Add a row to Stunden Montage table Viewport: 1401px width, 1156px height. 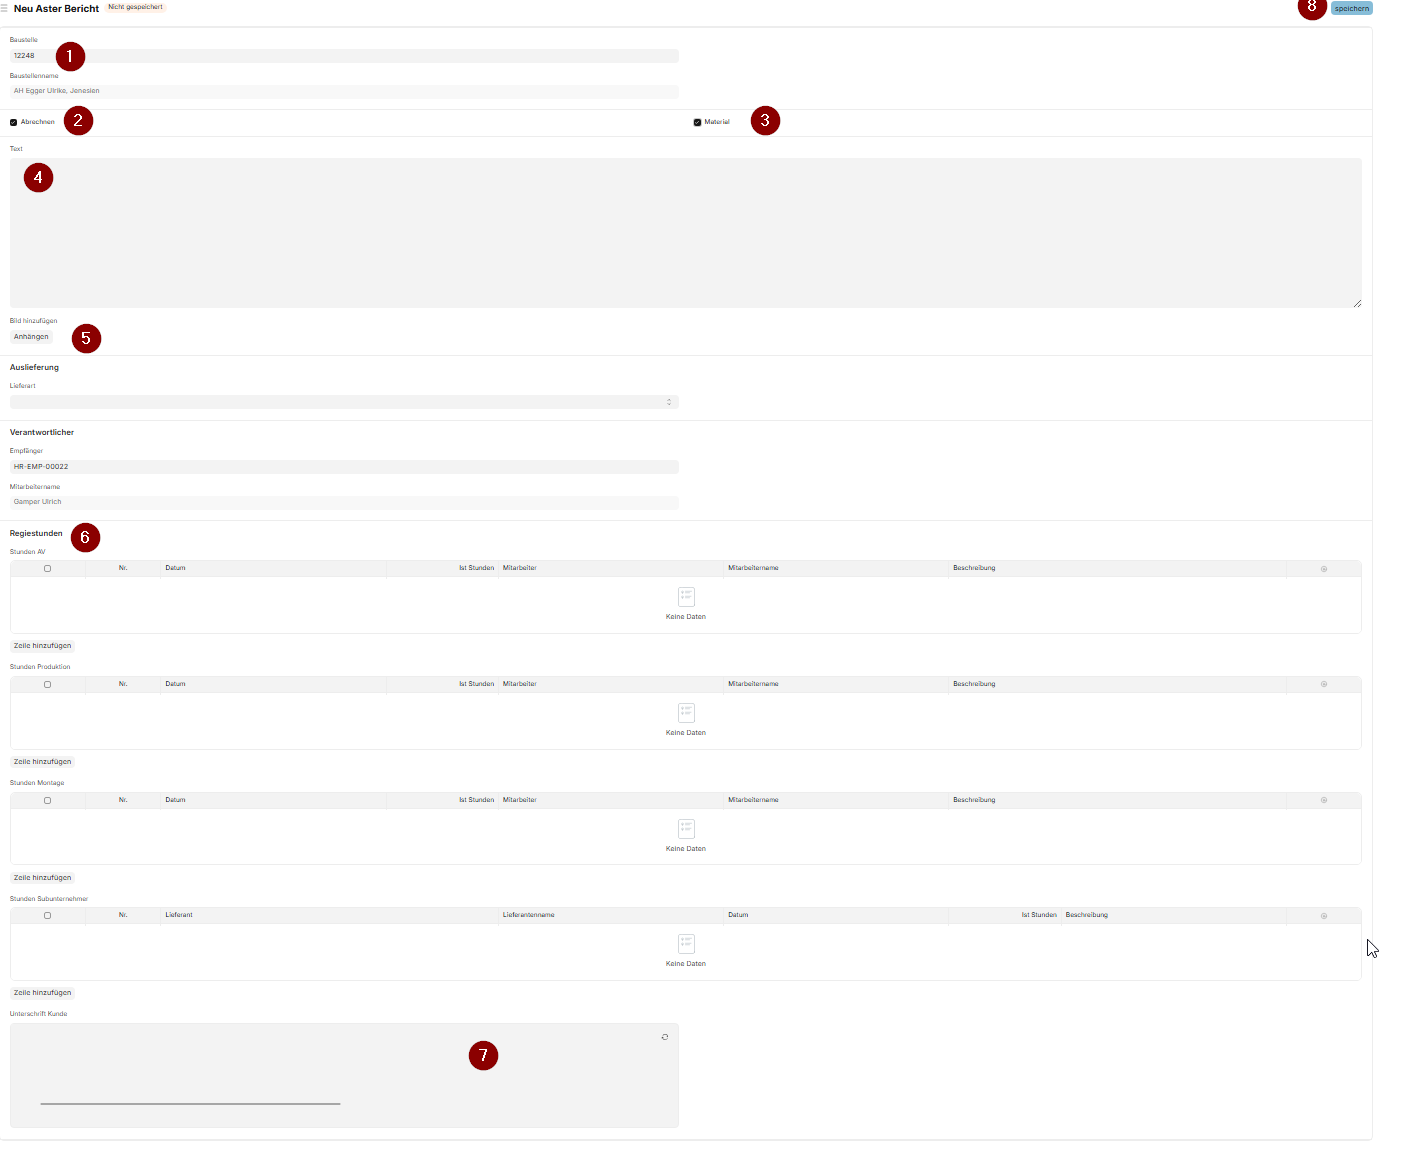[42, 878]
